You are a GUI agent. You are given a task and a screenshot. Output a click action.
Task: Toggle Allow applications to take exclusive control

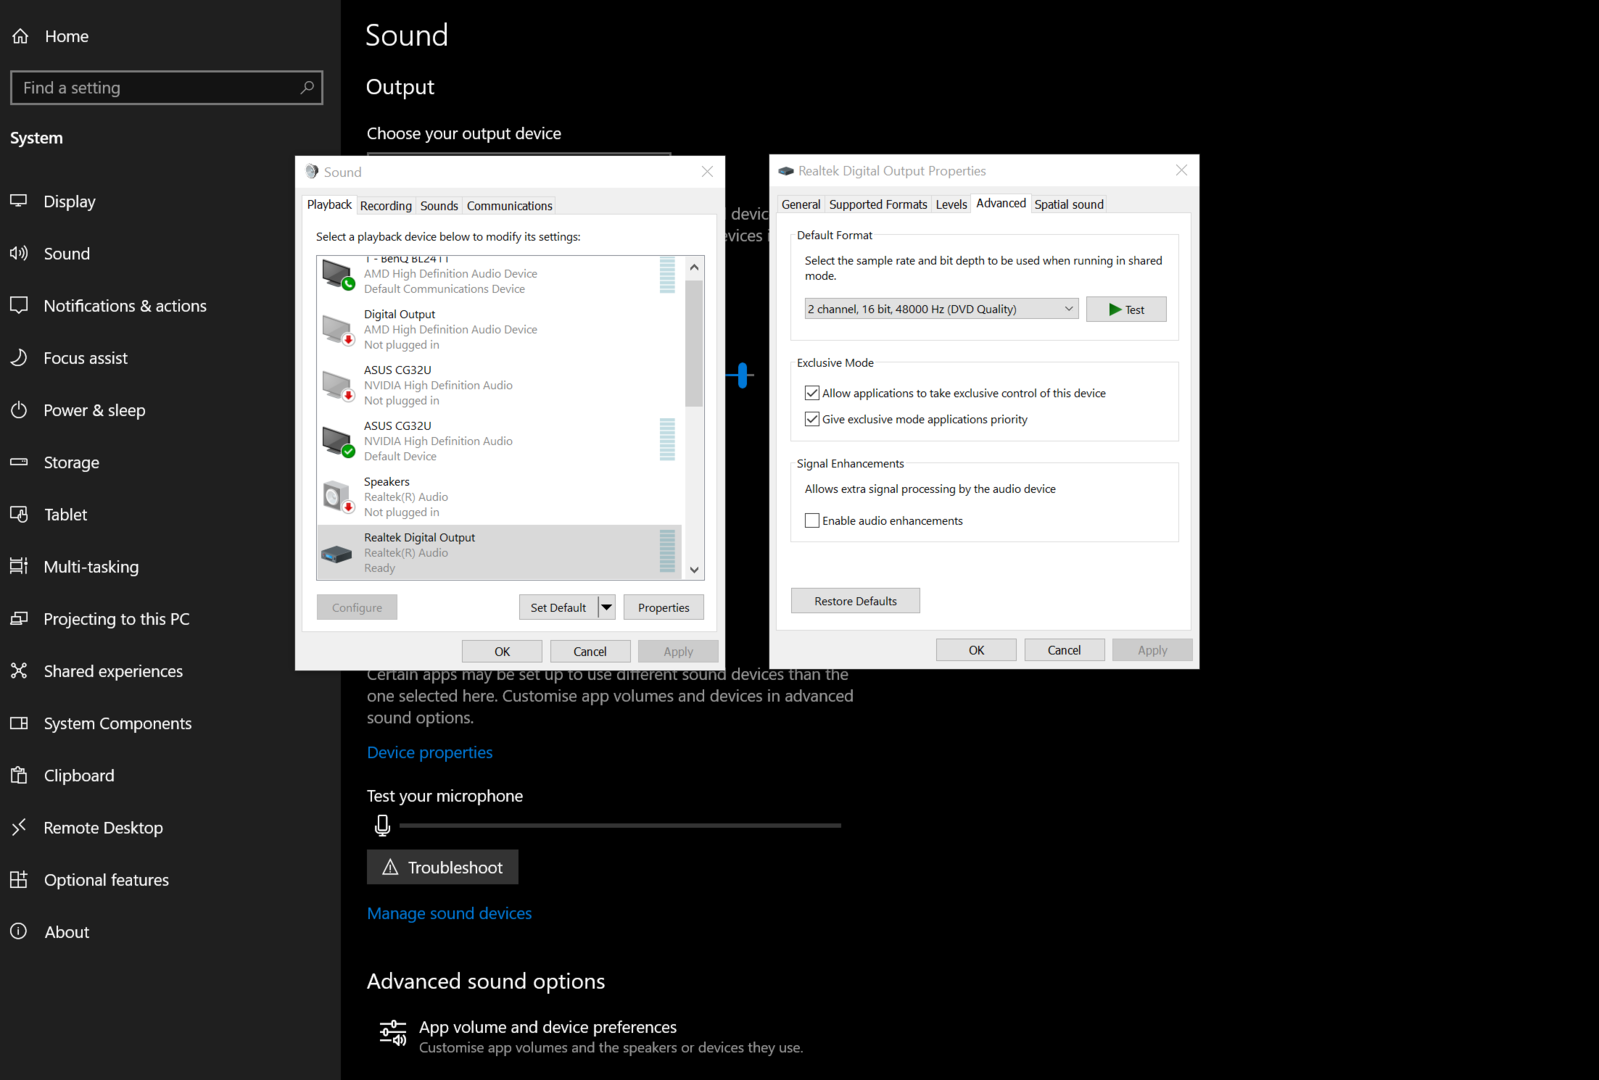click(812, 393)
